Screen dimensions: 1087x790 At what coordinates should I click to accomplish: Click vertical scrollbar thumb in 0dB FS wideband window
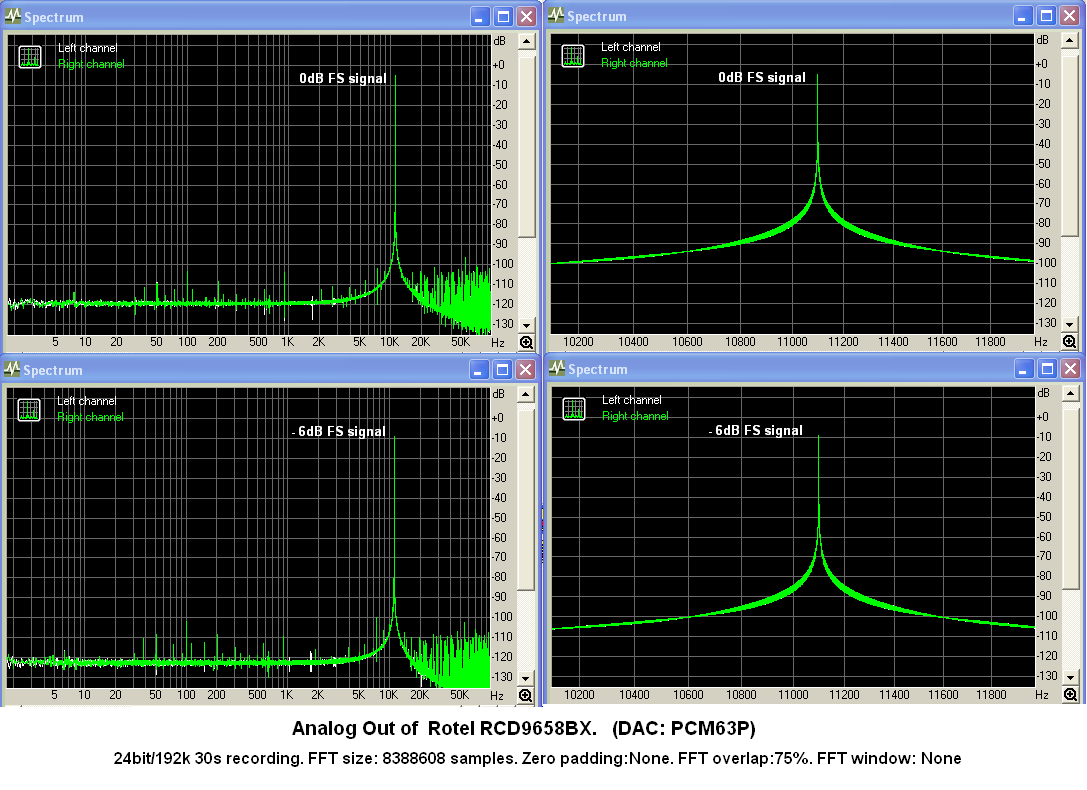[526, 147]
